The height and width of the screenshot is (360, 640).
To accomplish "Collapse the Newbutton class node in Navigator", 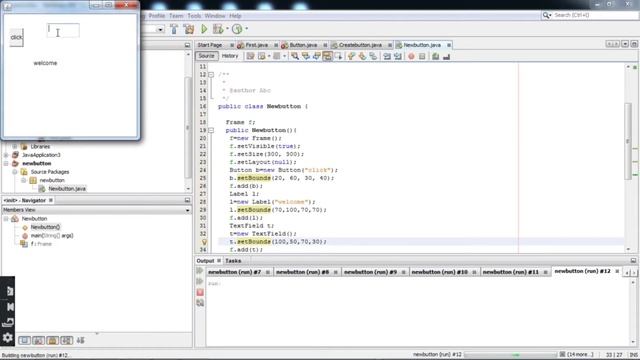I will pos(6,219).
